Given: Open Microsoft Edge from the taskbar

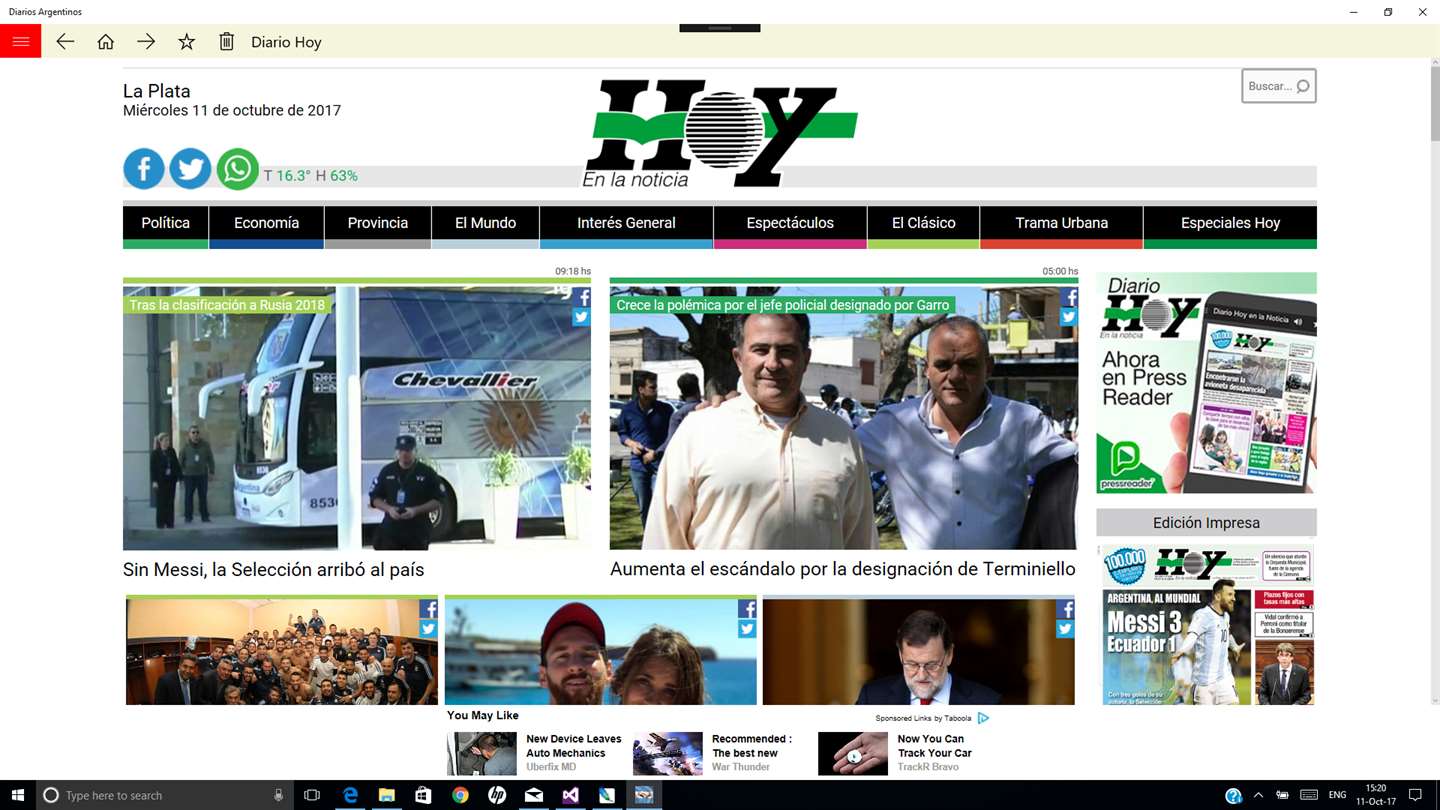Looking at the screenshot, I should pyautogui.click(x=350, y=795).
